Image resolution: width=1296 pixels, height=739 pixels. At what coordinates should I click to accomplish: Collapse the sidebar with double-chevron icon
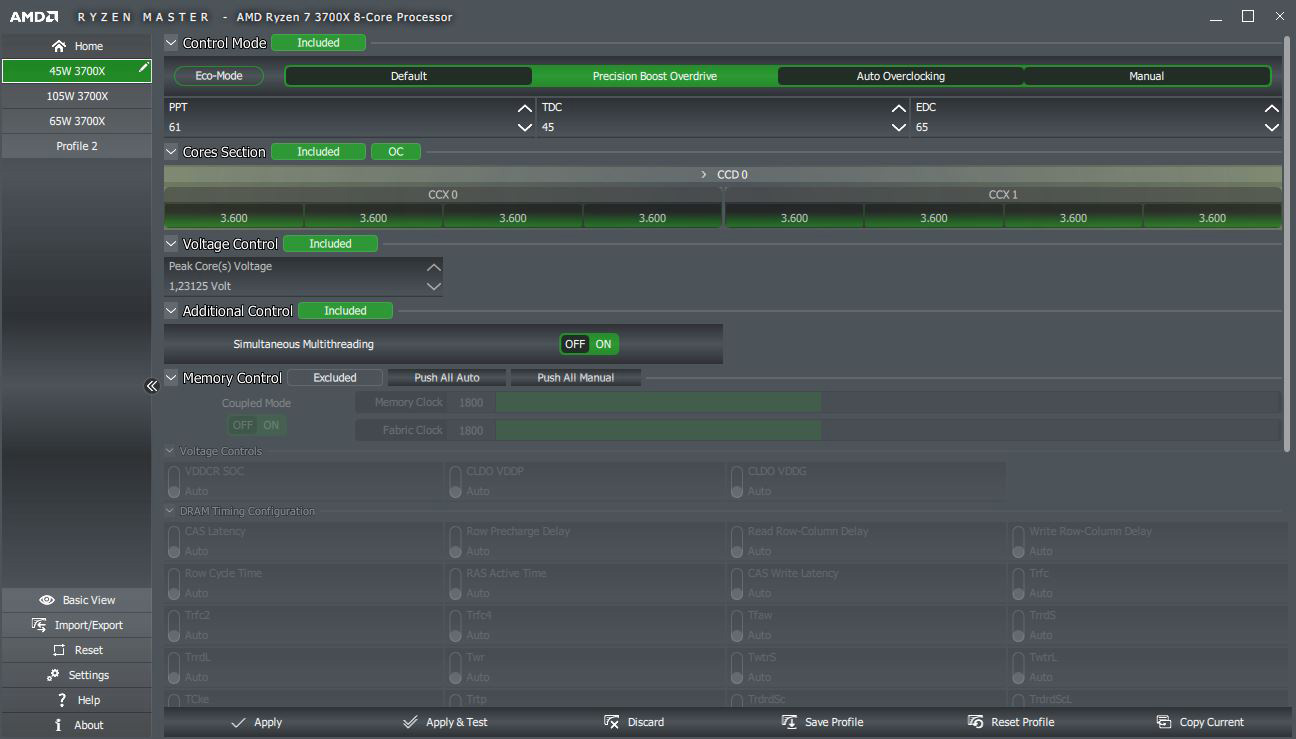tap(152, 386)
